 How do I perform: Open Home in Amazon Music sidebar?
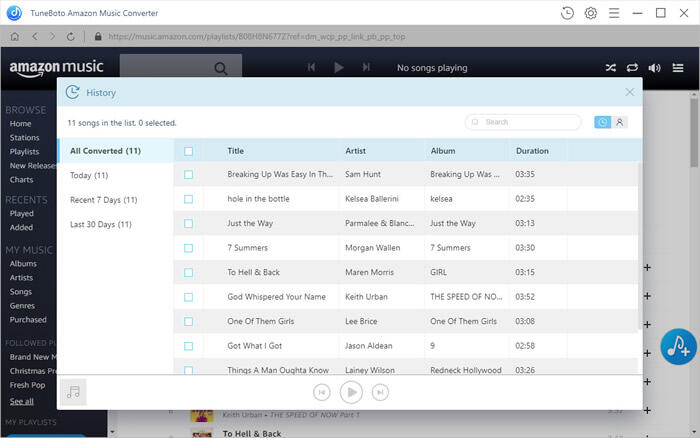point(21,124)
